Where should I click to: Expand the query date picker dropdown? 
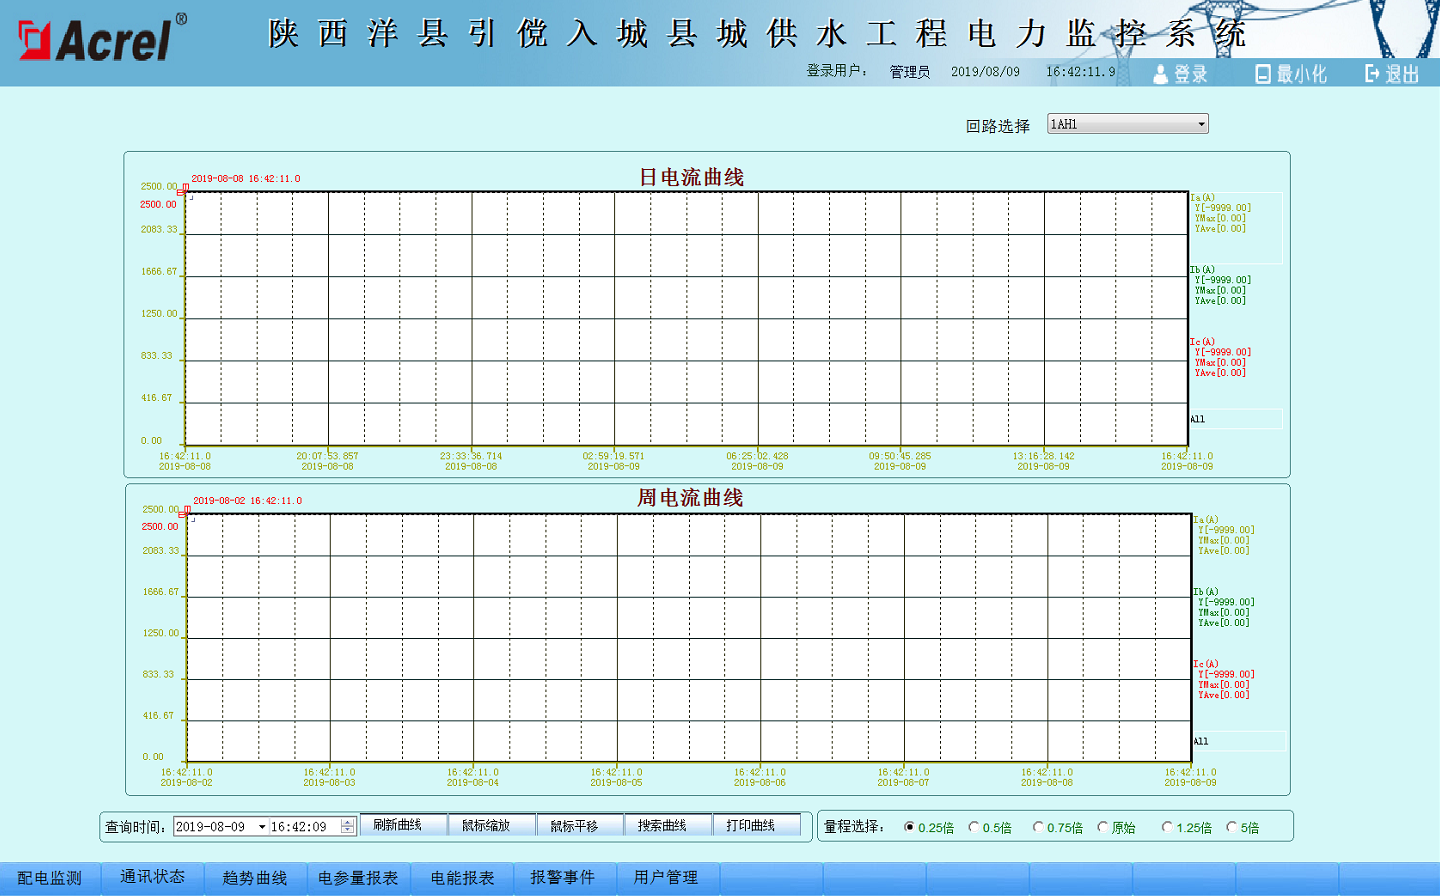point(262,827)
